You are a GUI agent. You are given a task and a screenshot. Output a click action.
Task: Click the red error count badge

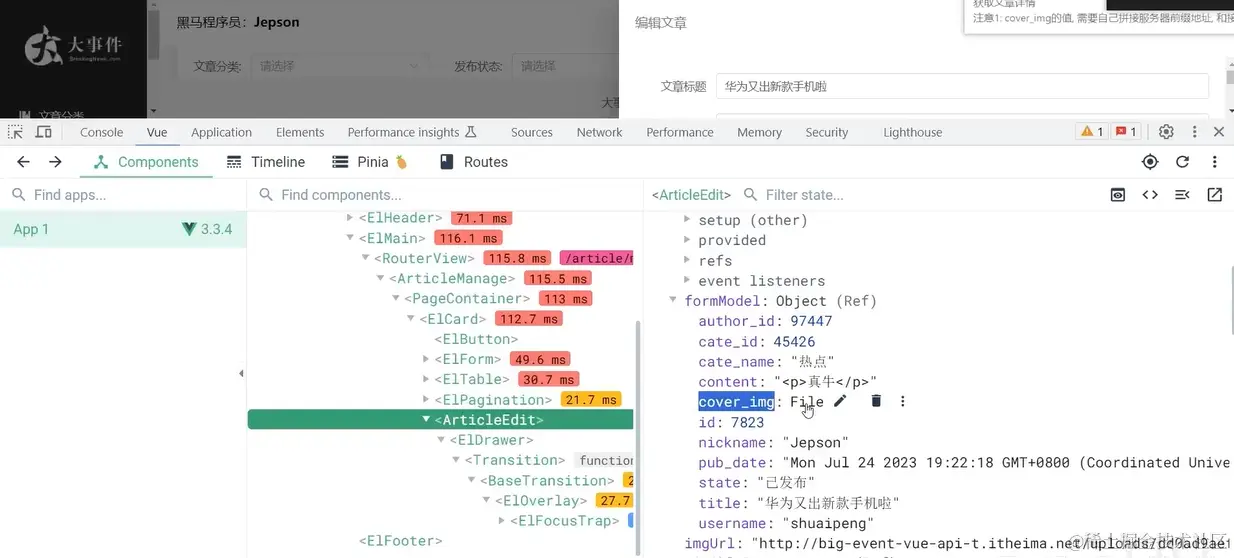point(1126,132)
